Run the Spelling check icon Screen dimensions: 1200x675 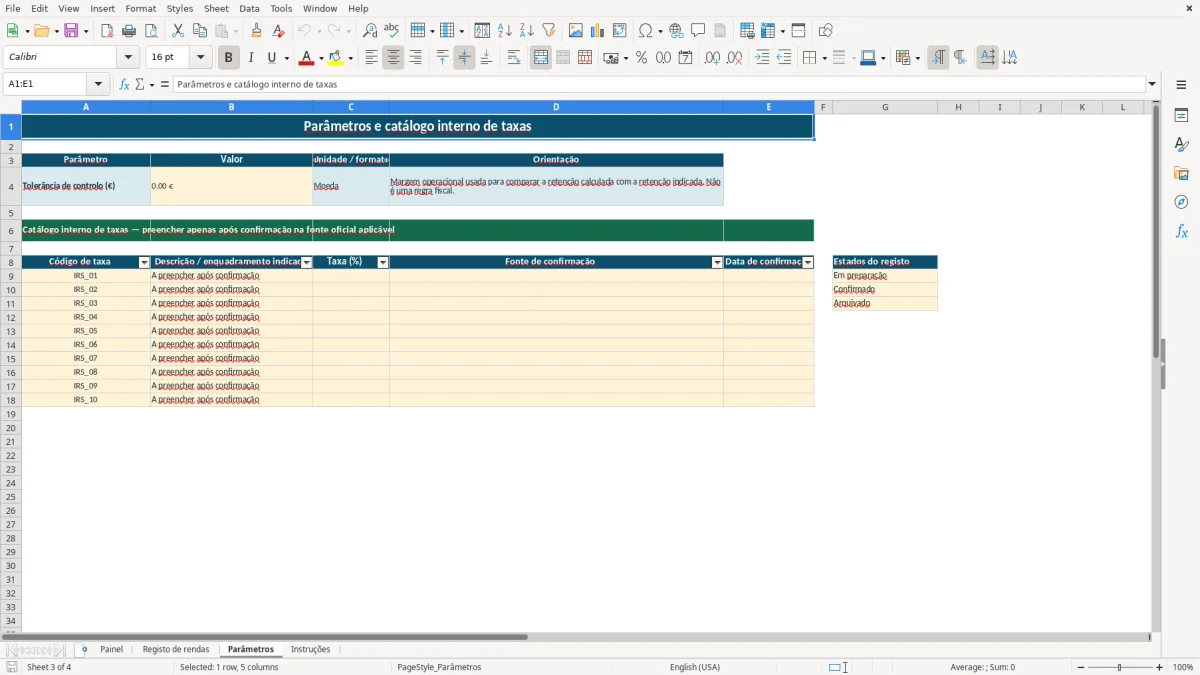[x=392, y=31]
